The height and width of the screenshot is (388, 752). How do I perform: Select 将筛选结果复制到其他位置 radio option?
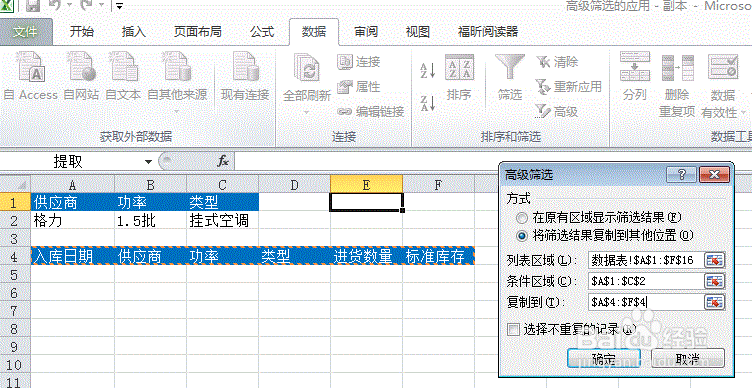pos(522,235)
